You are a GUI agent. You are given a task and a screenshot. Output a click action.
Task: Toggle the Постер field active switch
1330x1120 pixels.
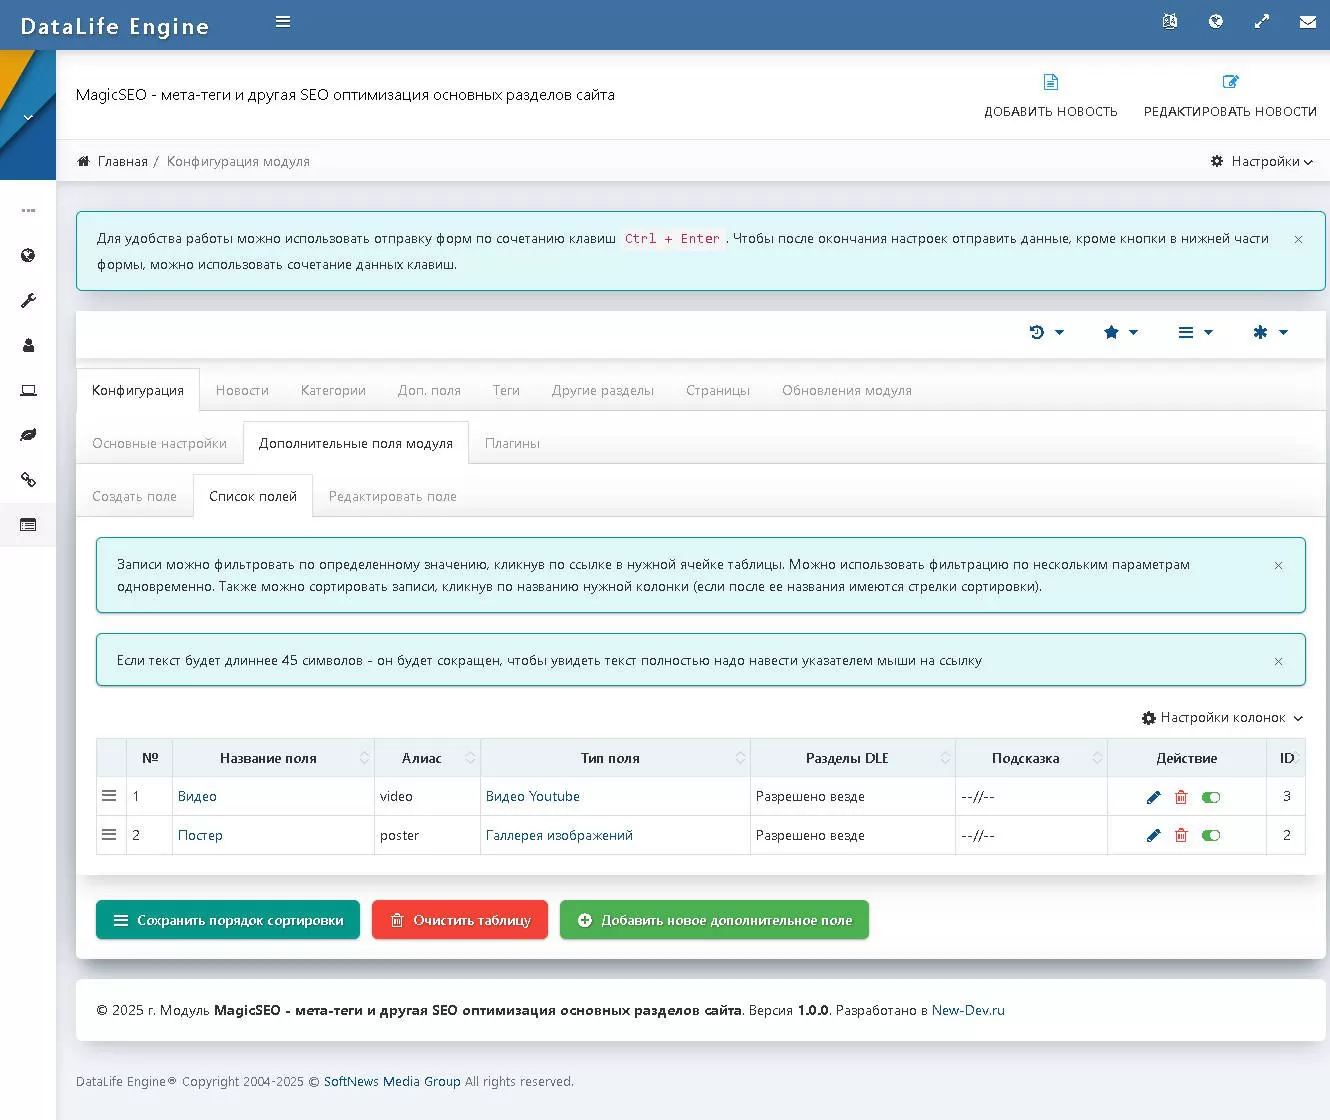[x=1211, y=835]
